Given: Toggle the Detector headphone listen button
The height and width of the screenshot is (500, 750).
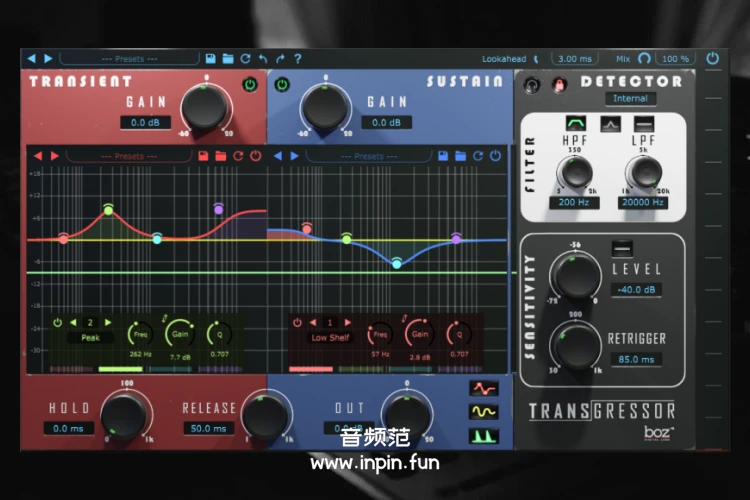Looking at the screenshot, I should point(531,85).
